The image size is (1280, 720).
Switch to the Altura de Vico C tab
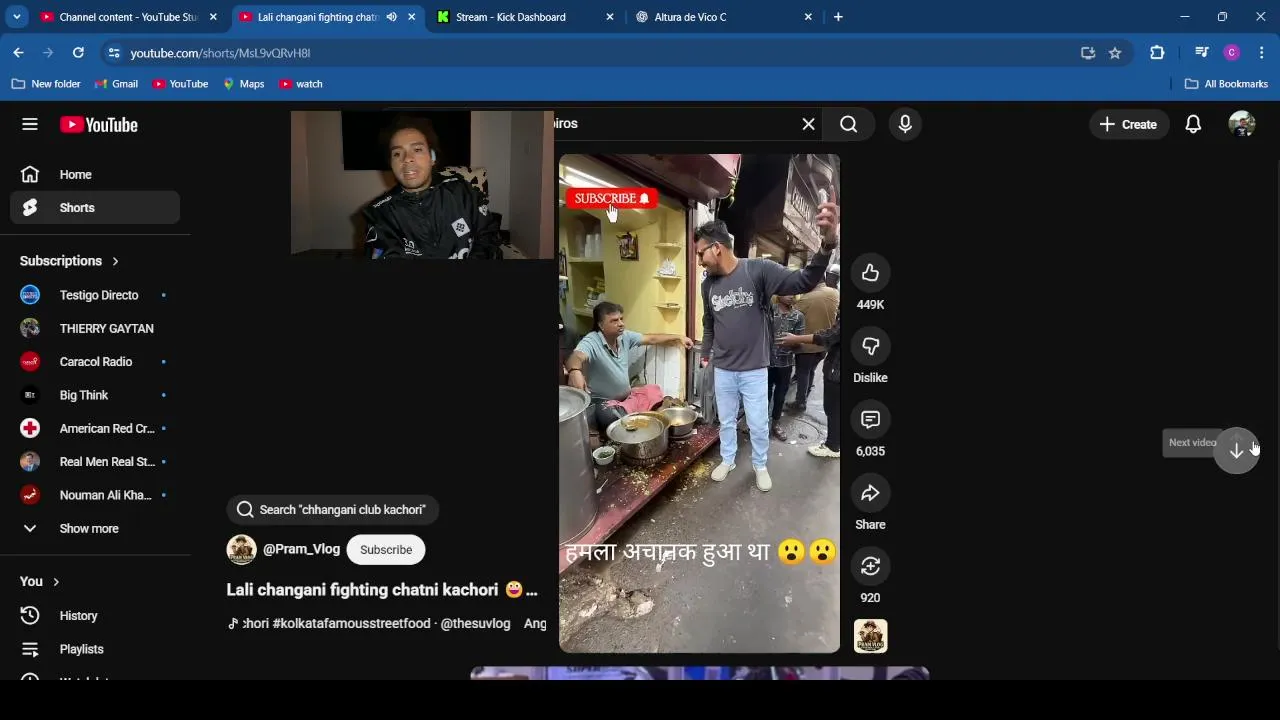[x=690, y=17]
